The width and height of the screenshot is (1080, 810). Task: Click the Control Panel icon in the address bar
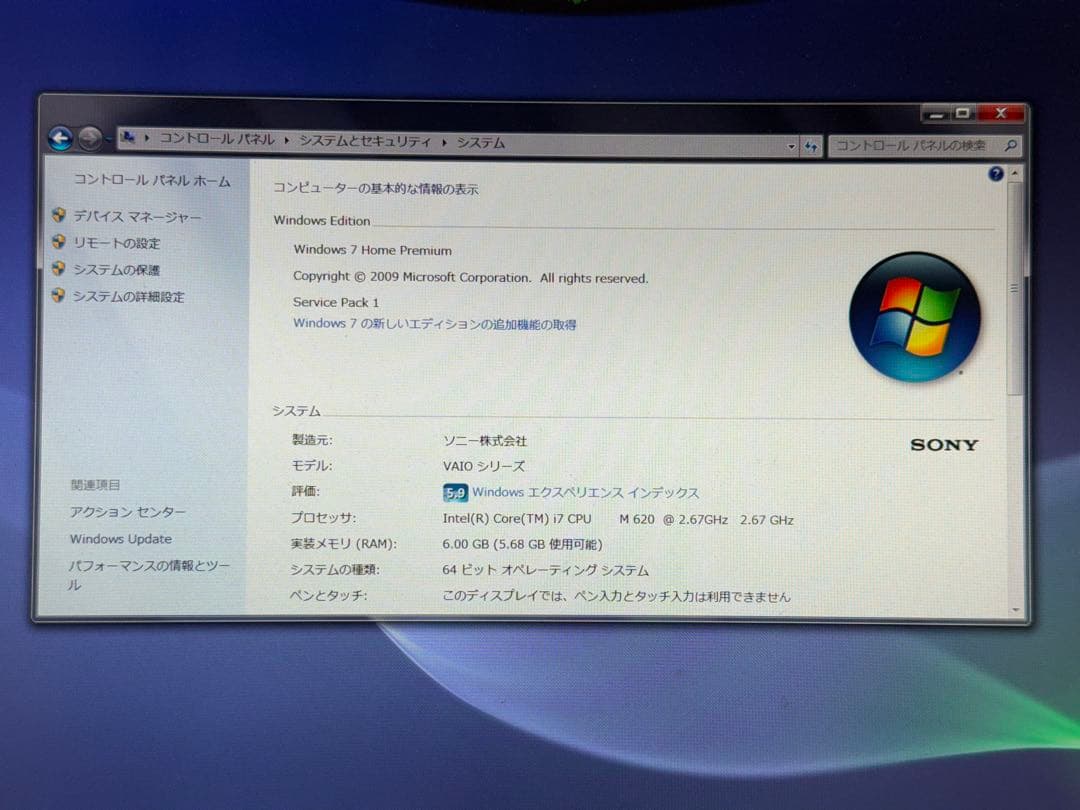tap(127, 139)
